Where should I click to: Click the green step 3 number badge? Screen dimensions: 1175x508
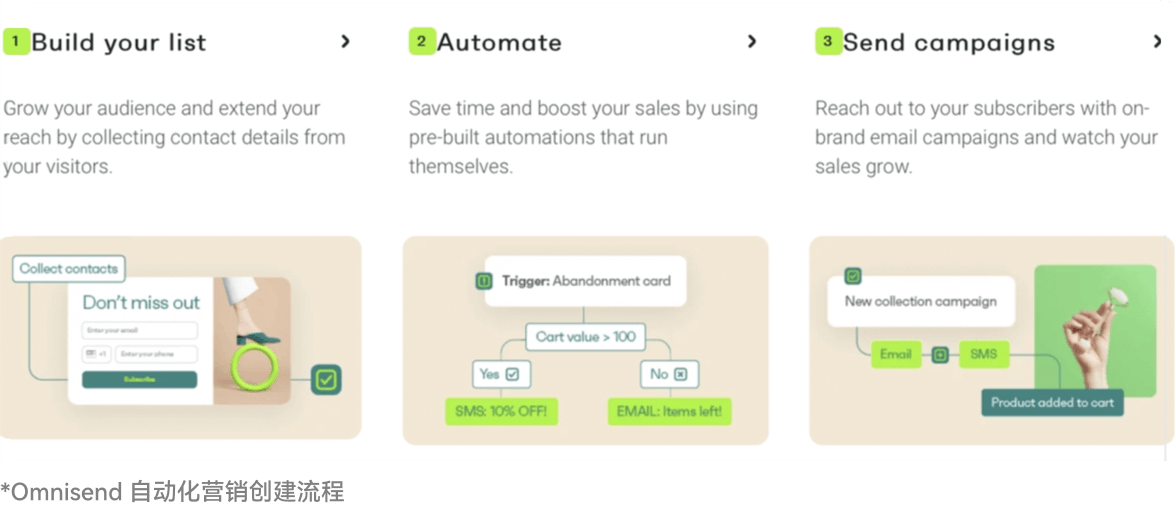(x=827, y=42)
